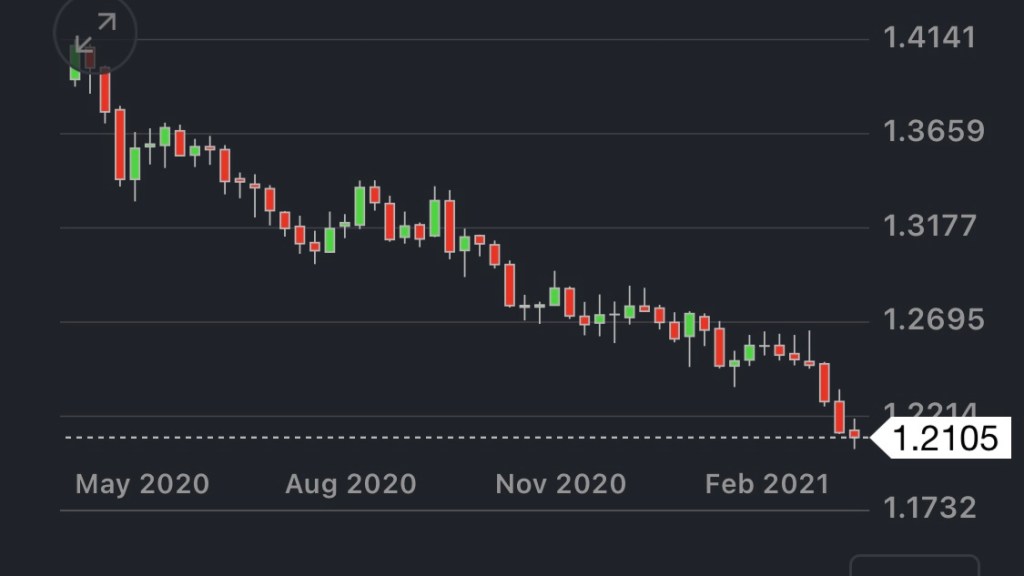This screenshot has width=1024, height=576.
Task: Select the 1.2695 price axis label
Action: click(933, 320)
